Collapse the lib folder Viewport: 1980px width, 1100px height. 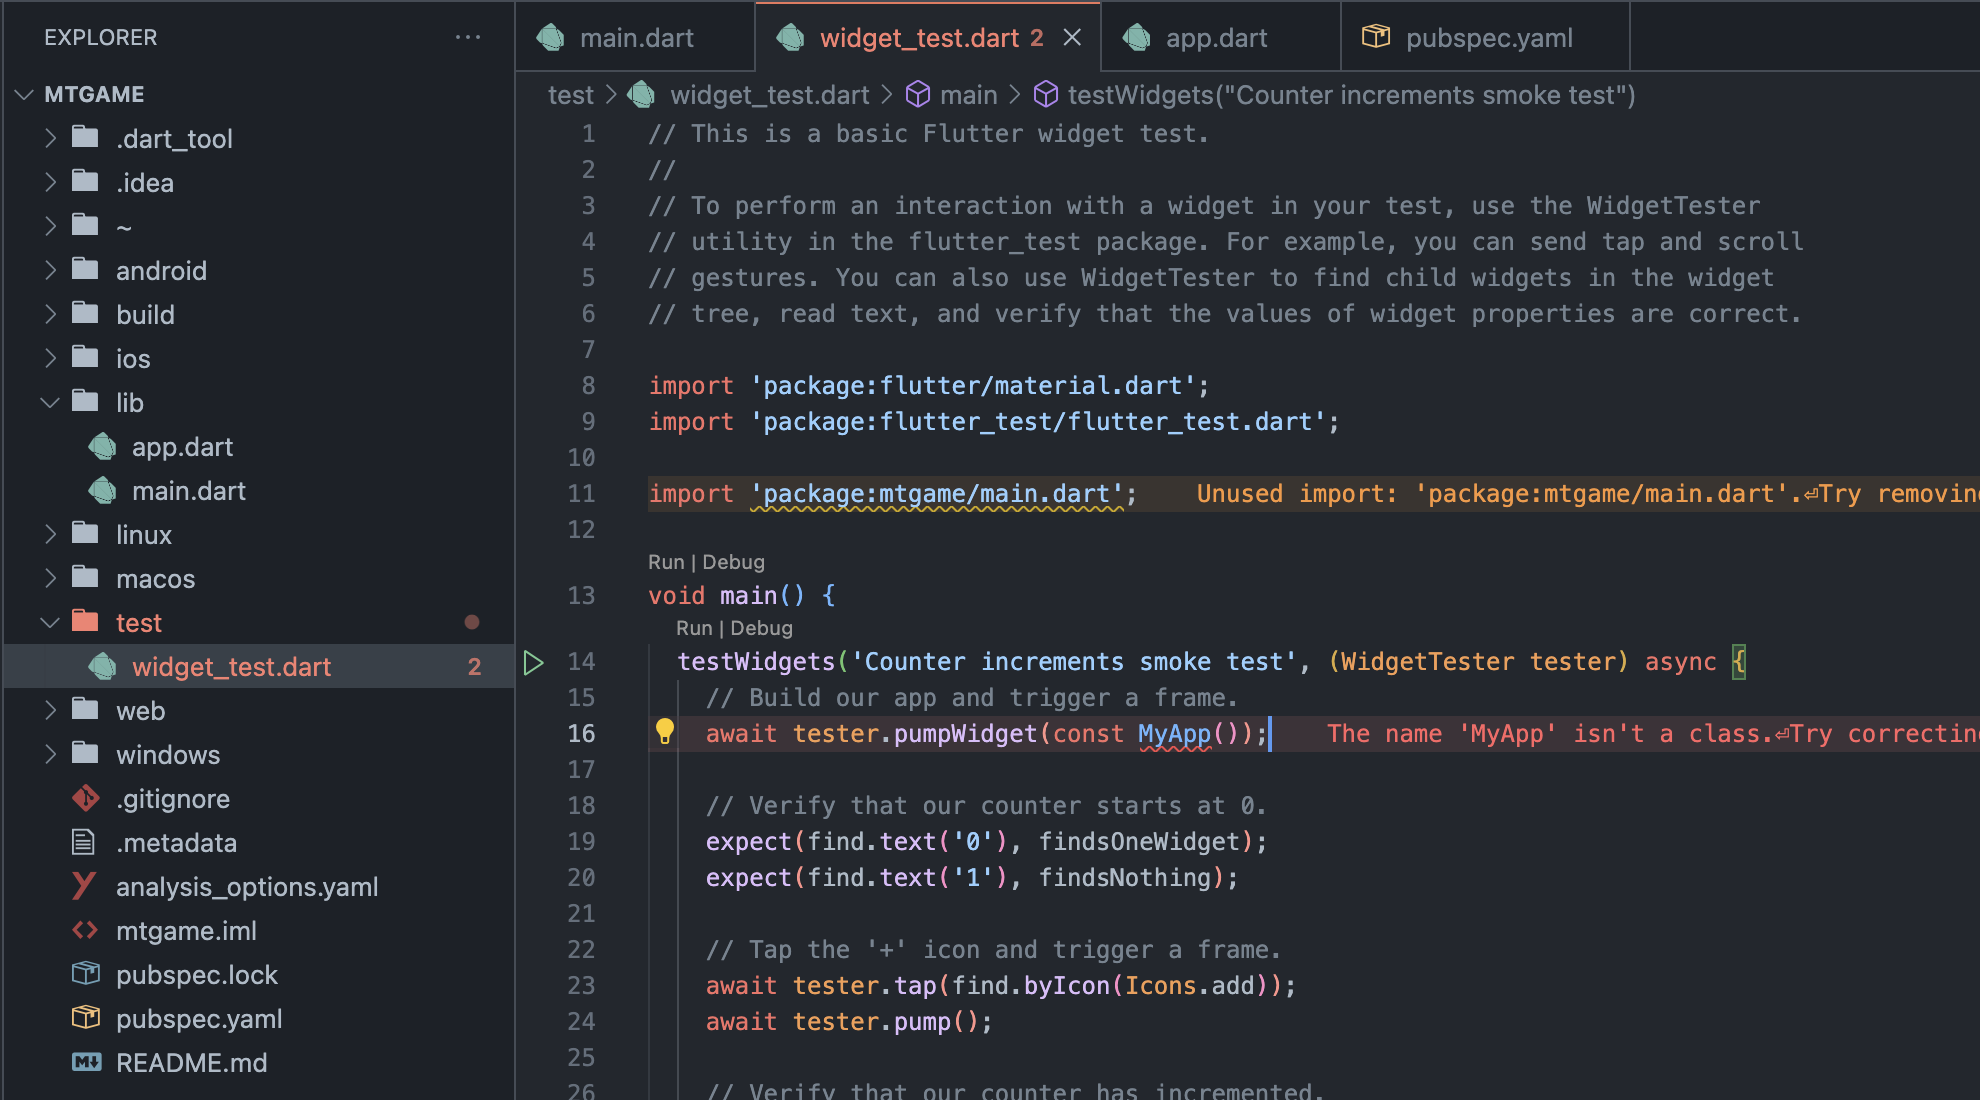50,403
